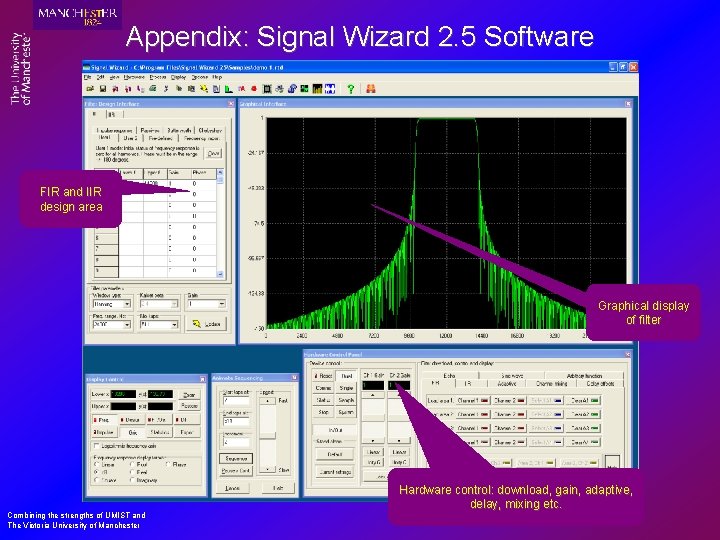Open the Process menu

158,77
